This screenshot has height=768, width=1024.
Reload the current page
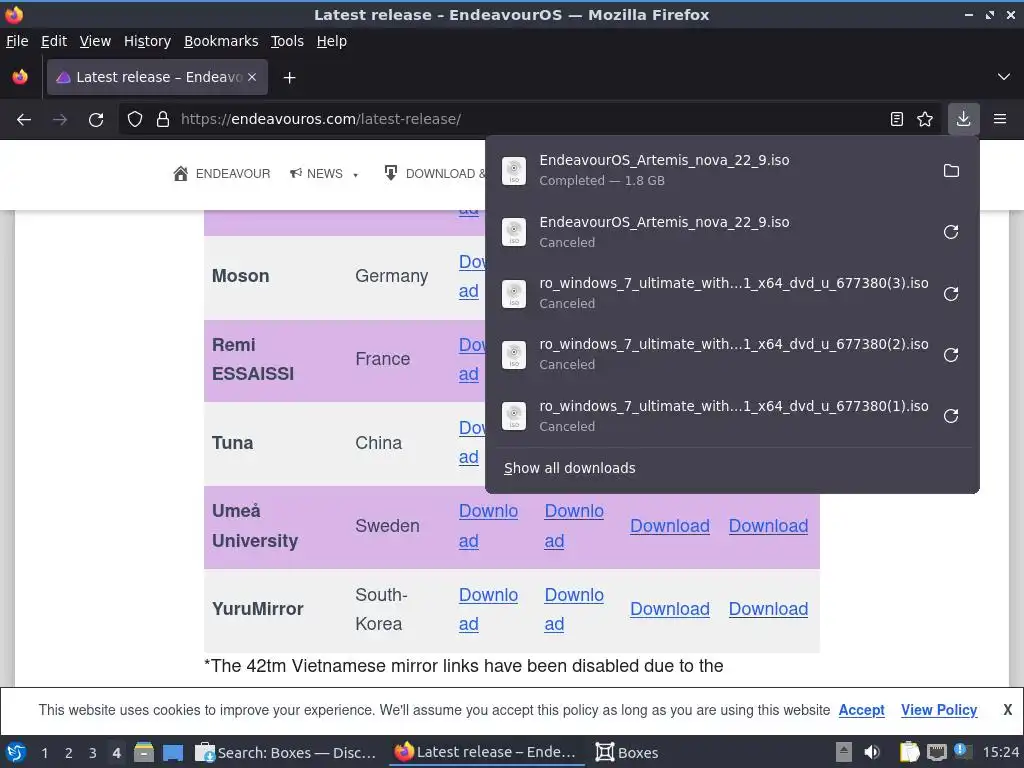[x=96, y=120]
